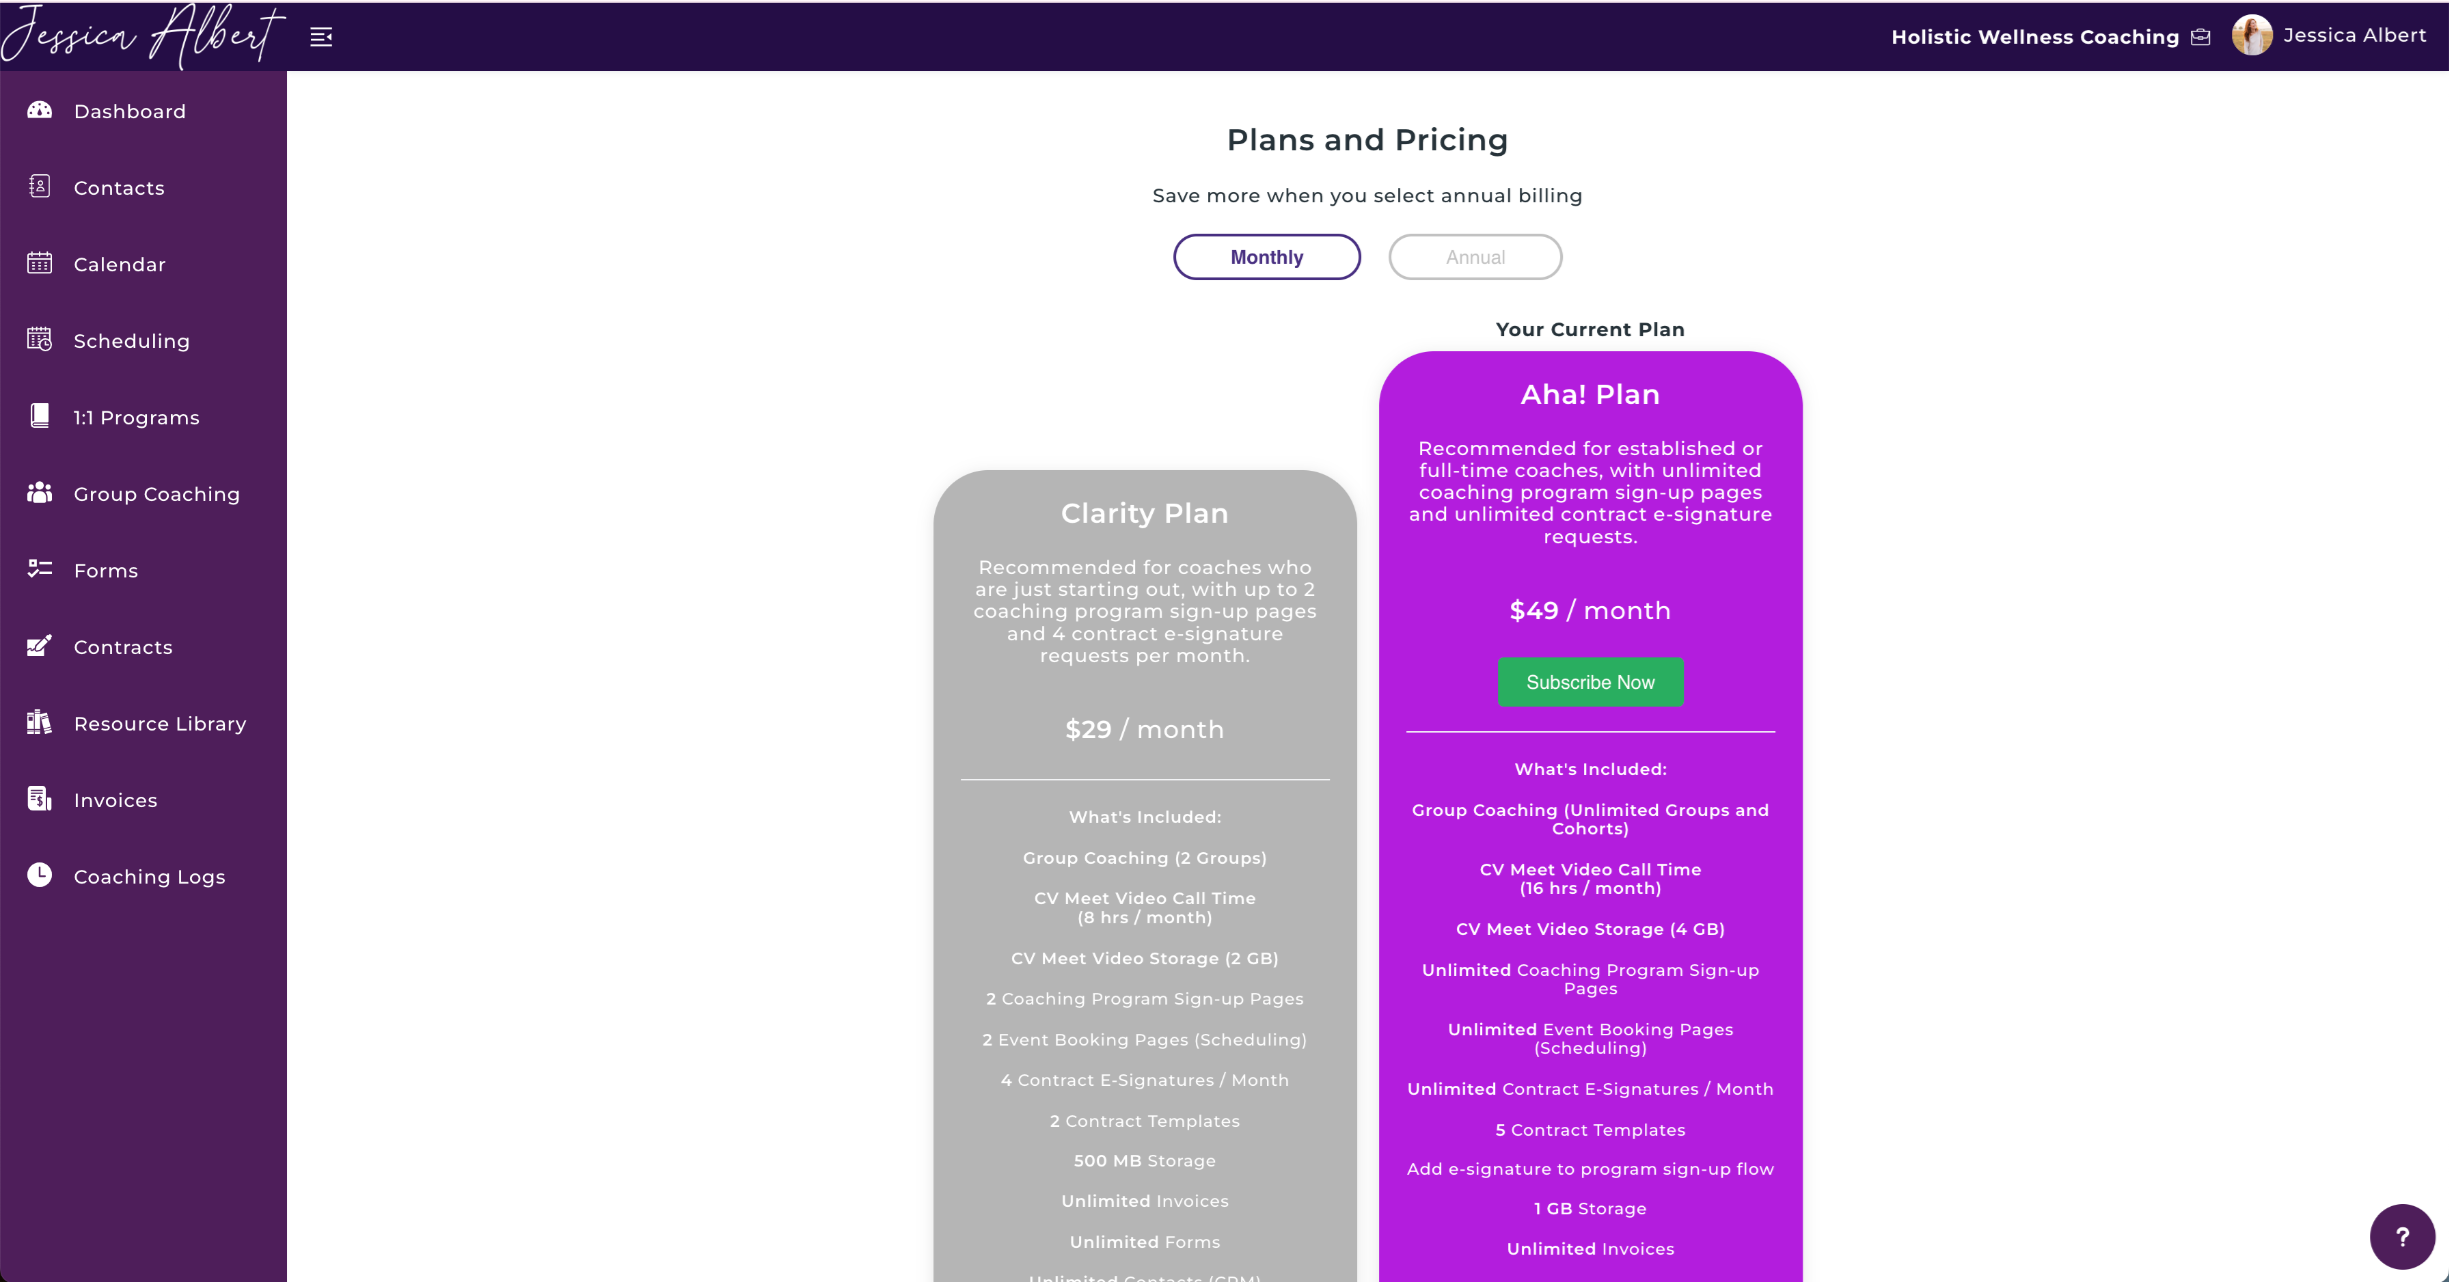Open the Forms checklist icon
The width and height of the screenshot is (2449, 1282).
pos(39,569)
